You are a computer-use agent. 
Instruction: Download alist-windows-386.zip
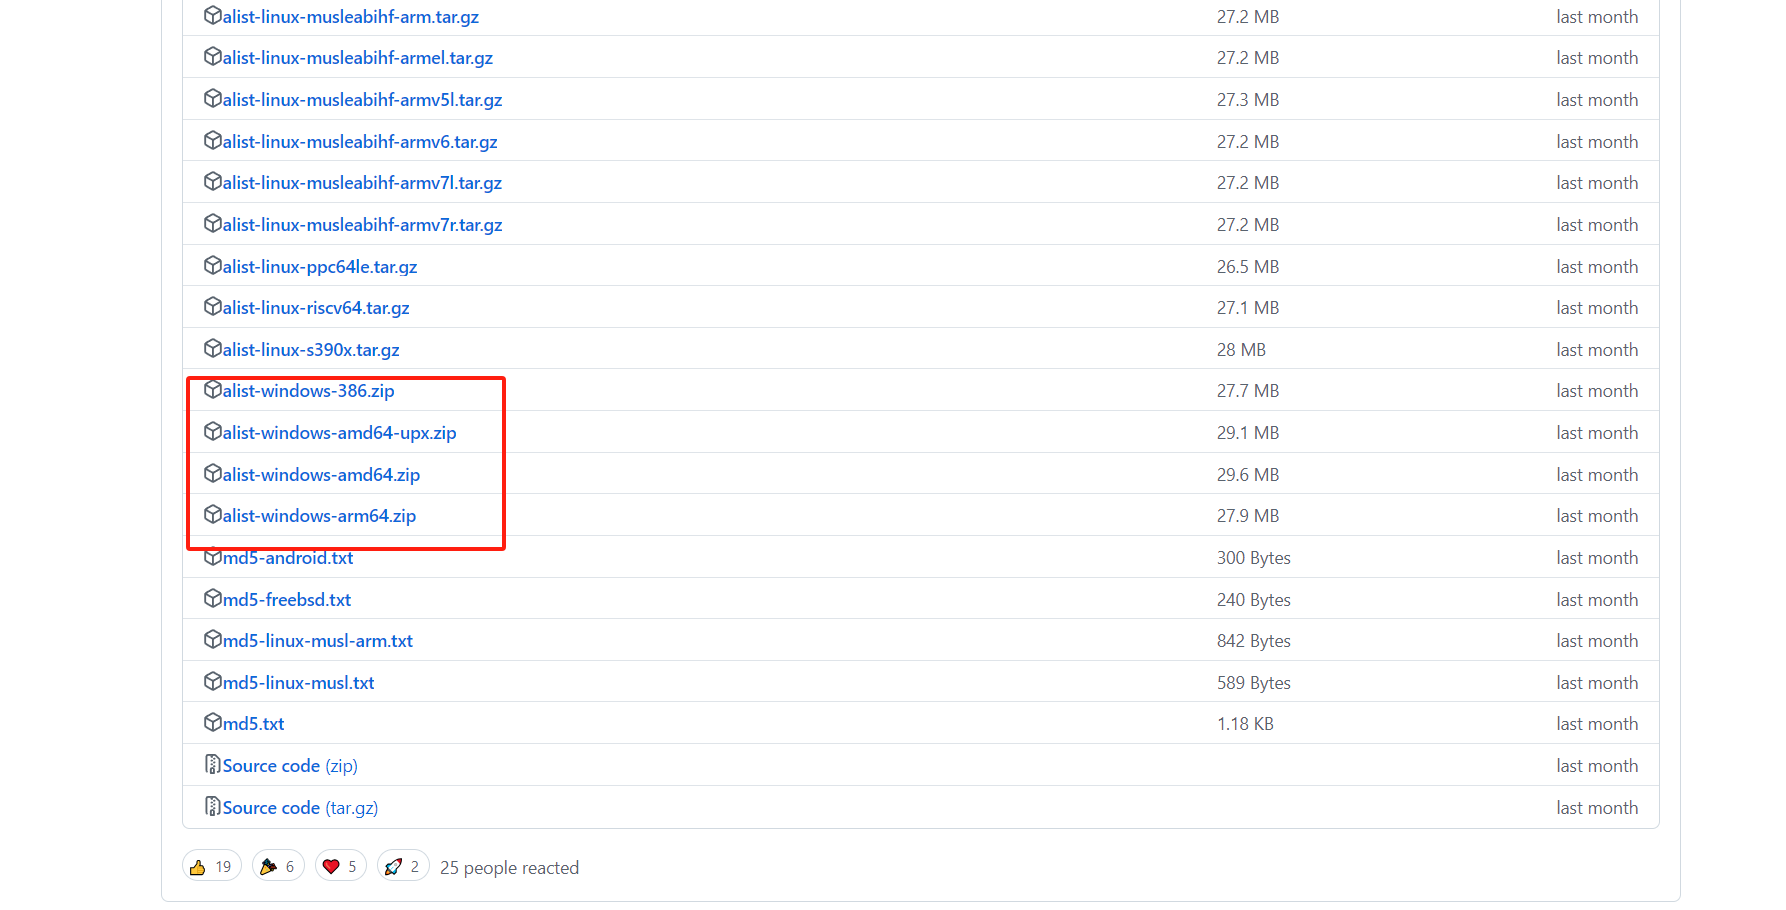tap(308, 391)
